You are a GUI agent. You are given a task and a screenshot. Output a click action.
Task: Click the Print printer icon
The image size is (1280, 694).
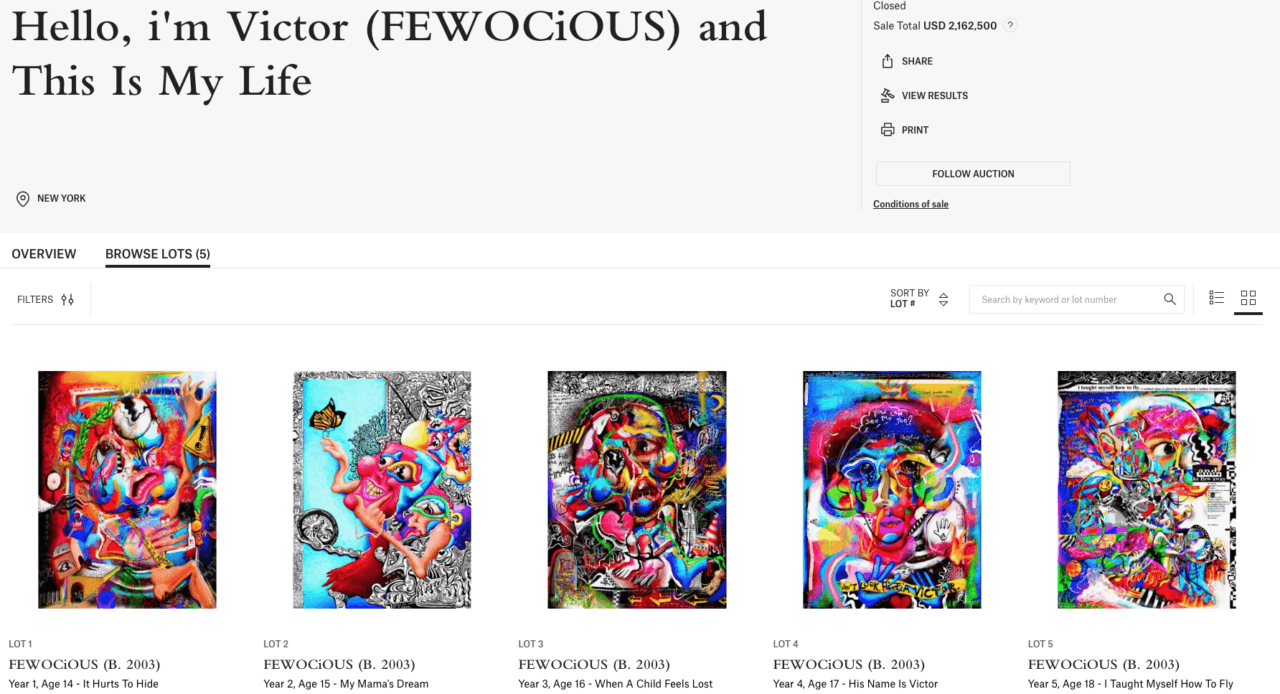(x=887, y=130)
